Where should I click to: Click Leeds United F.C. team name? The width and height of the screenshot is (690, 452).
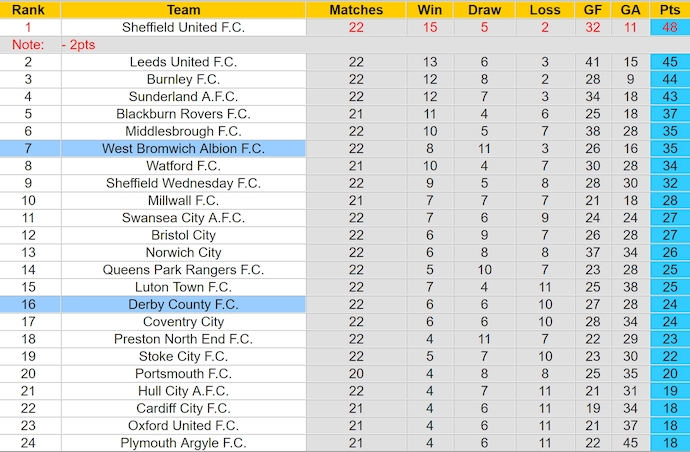click(x=184, y=62)
